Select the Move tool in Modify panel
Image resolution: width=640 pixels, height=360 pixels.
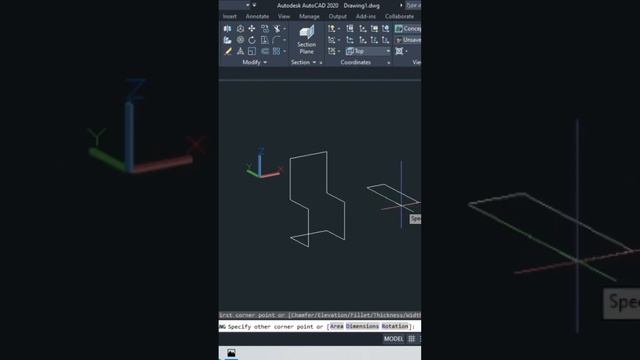click(x=252, y=29)
